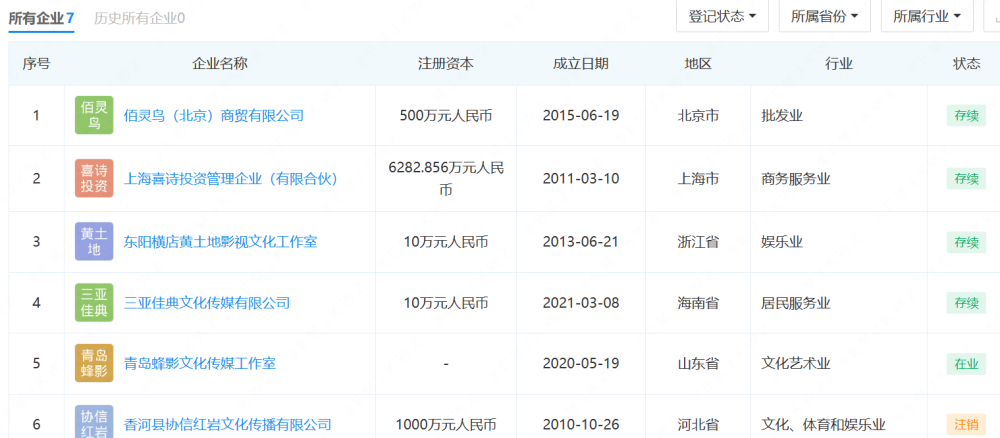The width and height of the screenshot is (1000, 438).
Task: Open 香河县协信红岩文化传播有限公司 link
Action: [227, 424]
